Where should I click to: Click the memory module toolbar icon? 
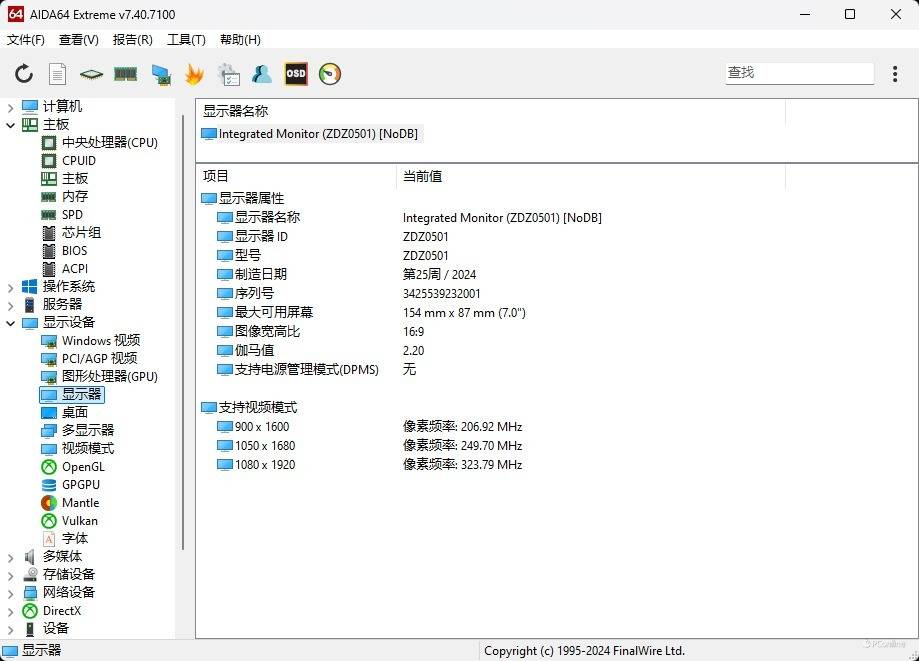coord(125,74)
